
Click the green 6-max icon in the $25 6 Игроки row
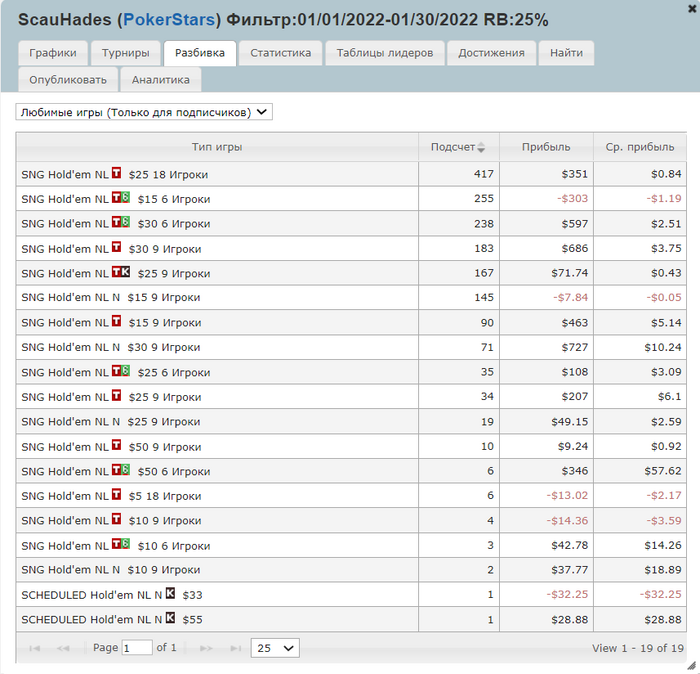click(x=125, y=370)
